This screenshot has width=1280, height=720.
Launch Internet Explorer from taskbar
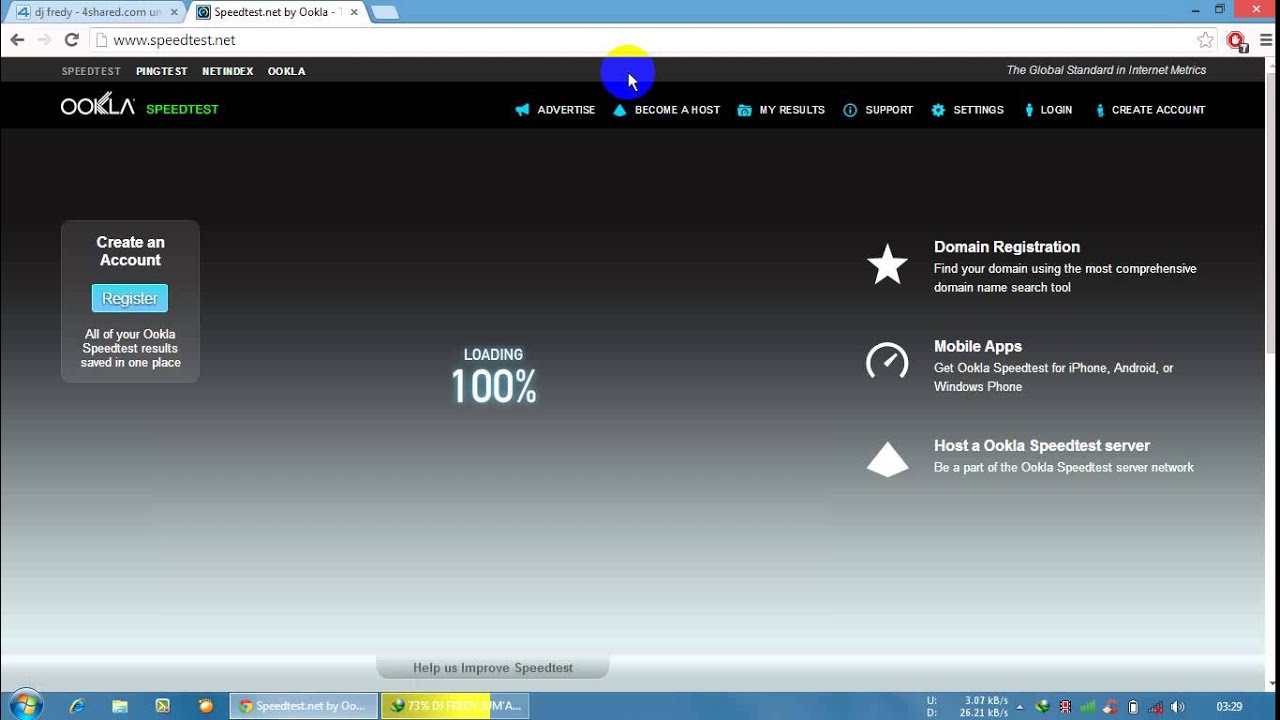pyautogui.click(x=77, y=706)
